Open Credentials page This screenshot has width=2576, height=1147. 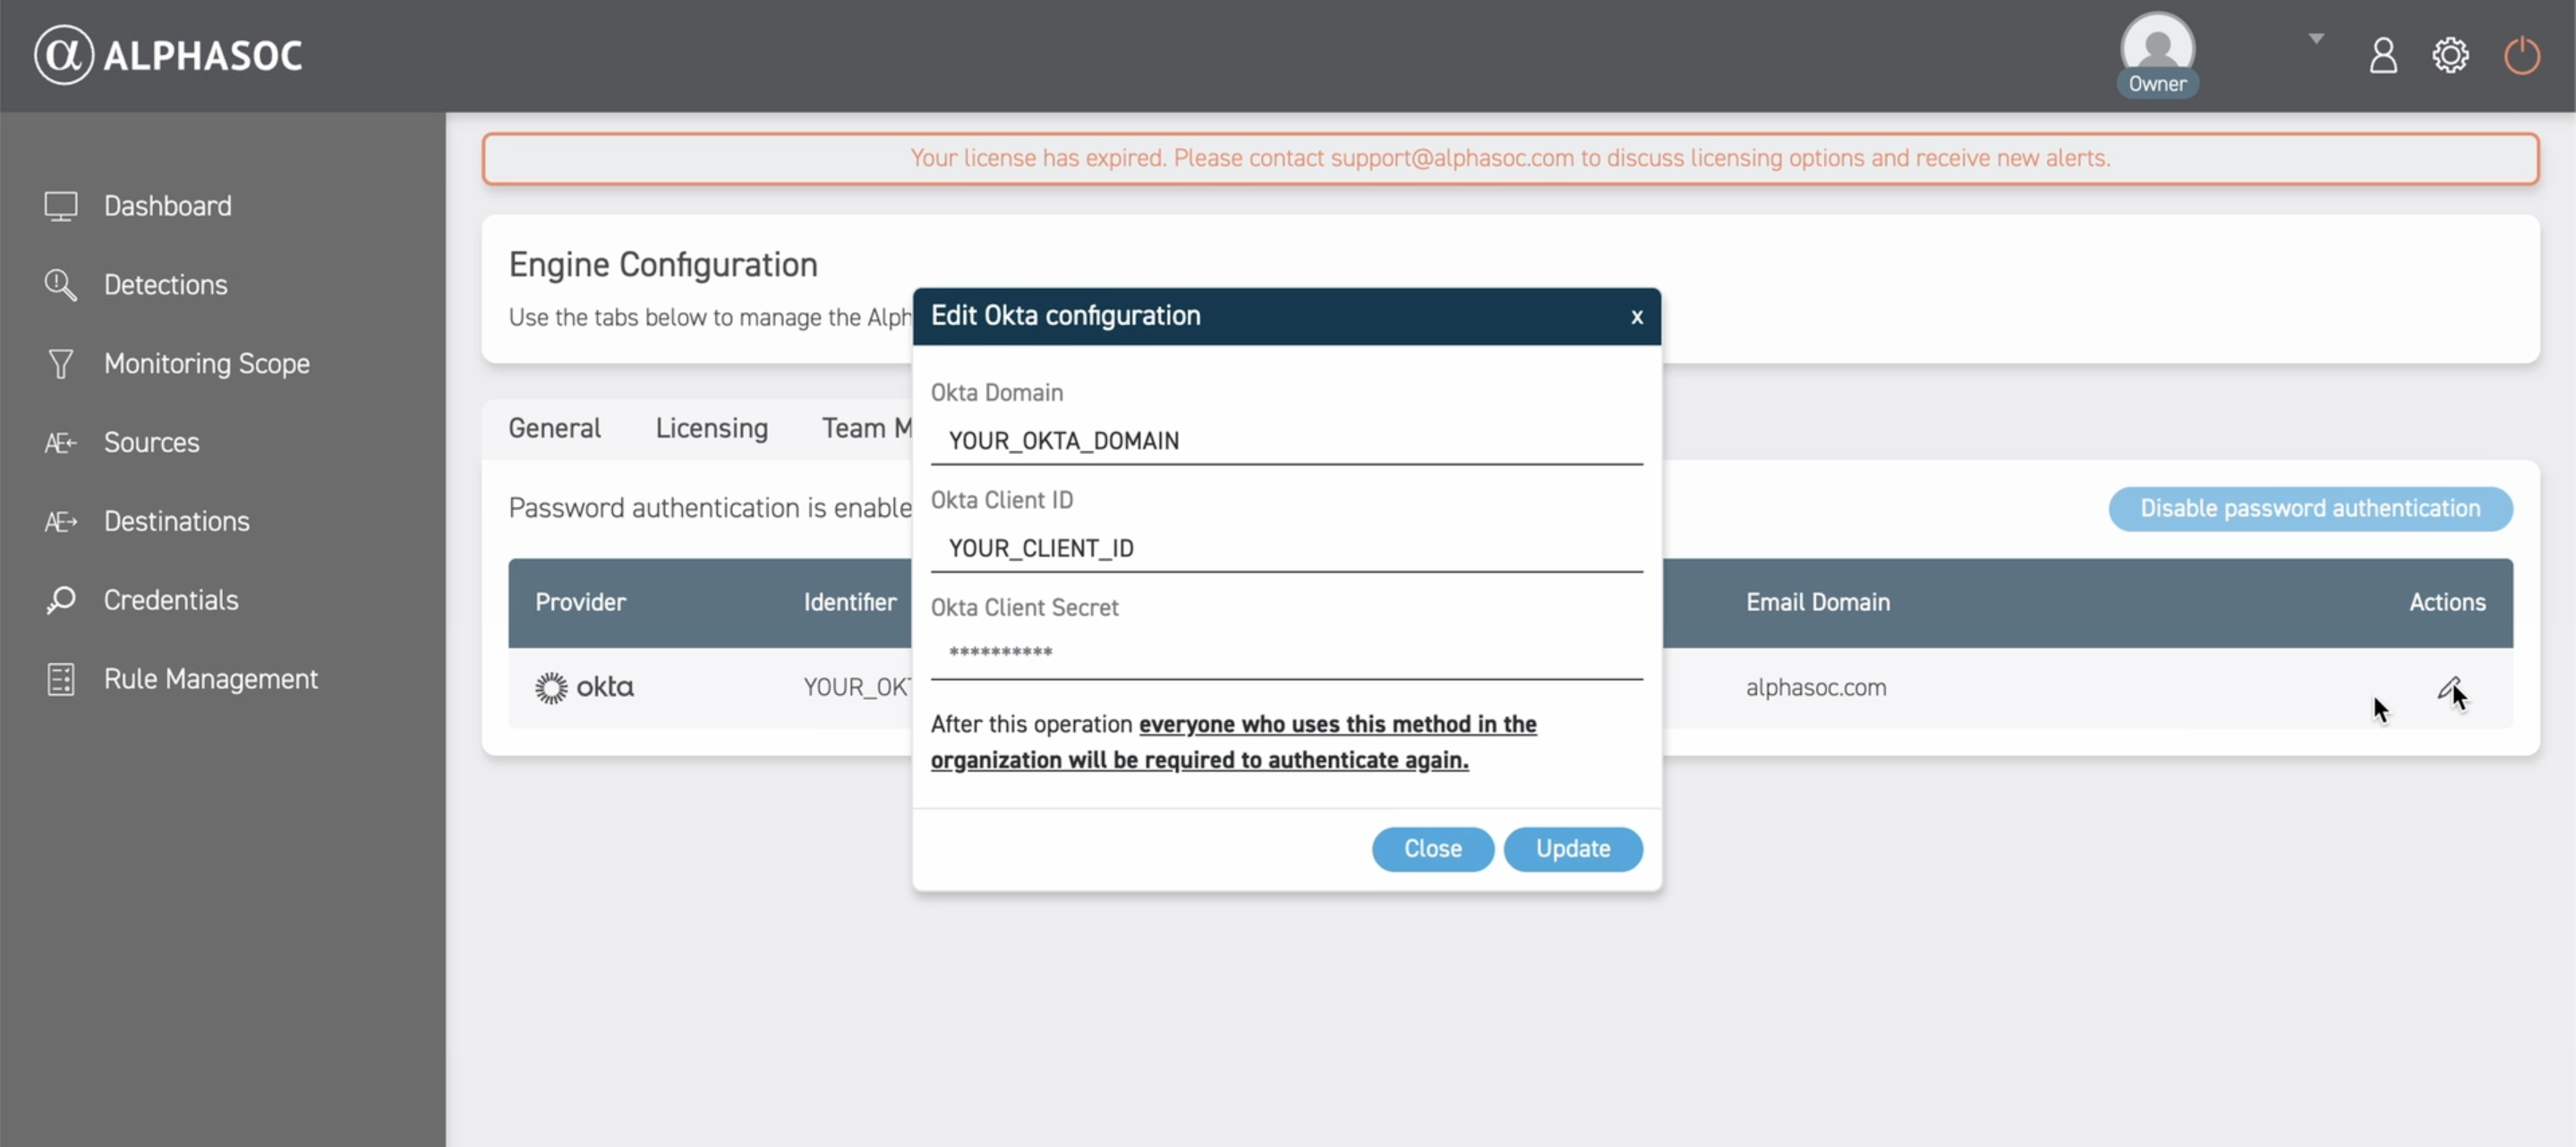170,600
